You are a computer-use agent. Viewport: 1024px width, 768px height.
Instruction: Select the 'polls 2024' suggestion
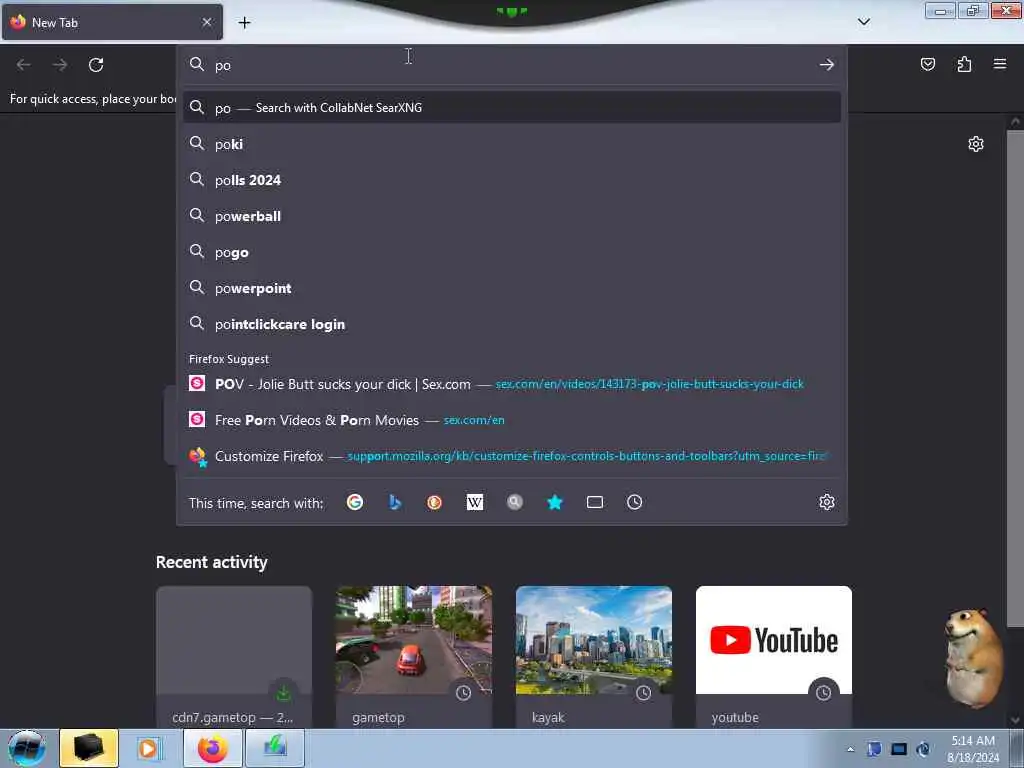tap(512, 180)
